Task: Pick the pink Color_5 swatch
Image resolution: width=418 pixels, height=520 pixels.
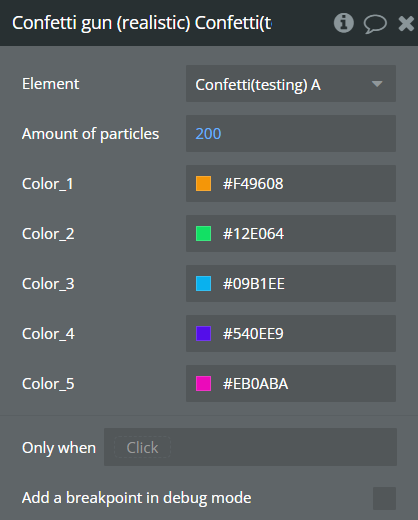Action: point(203,384)
